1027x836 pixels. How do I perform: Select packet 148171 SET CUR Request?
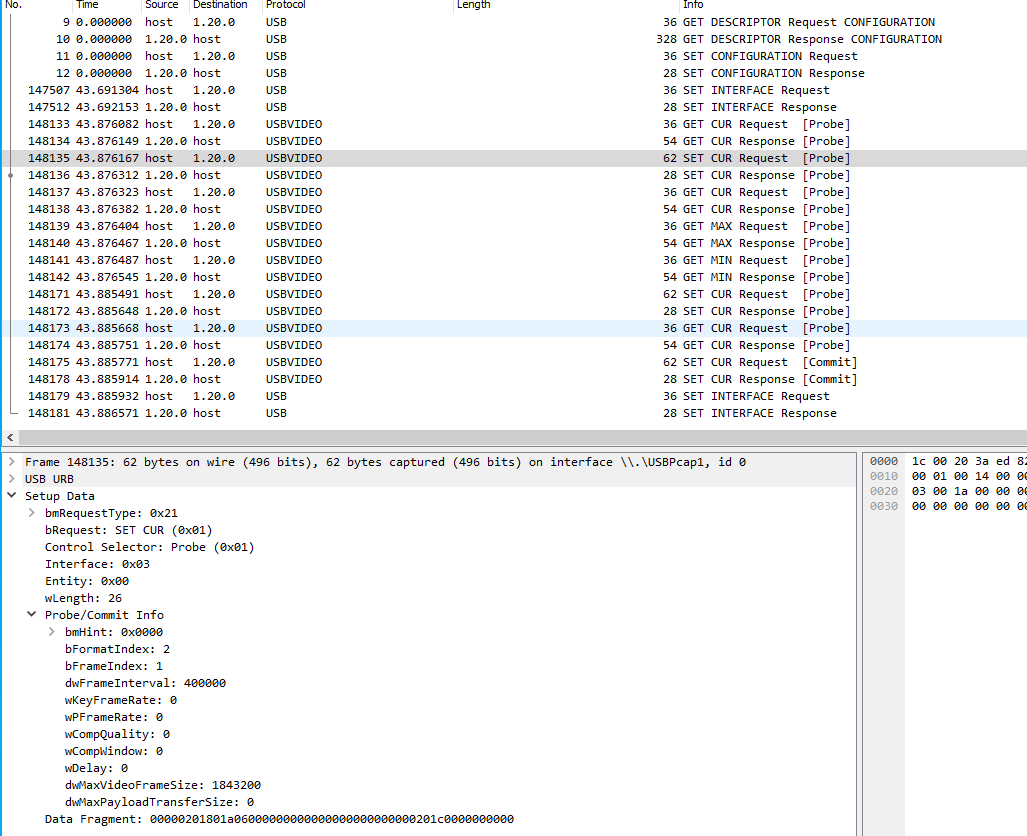point(514,295)
